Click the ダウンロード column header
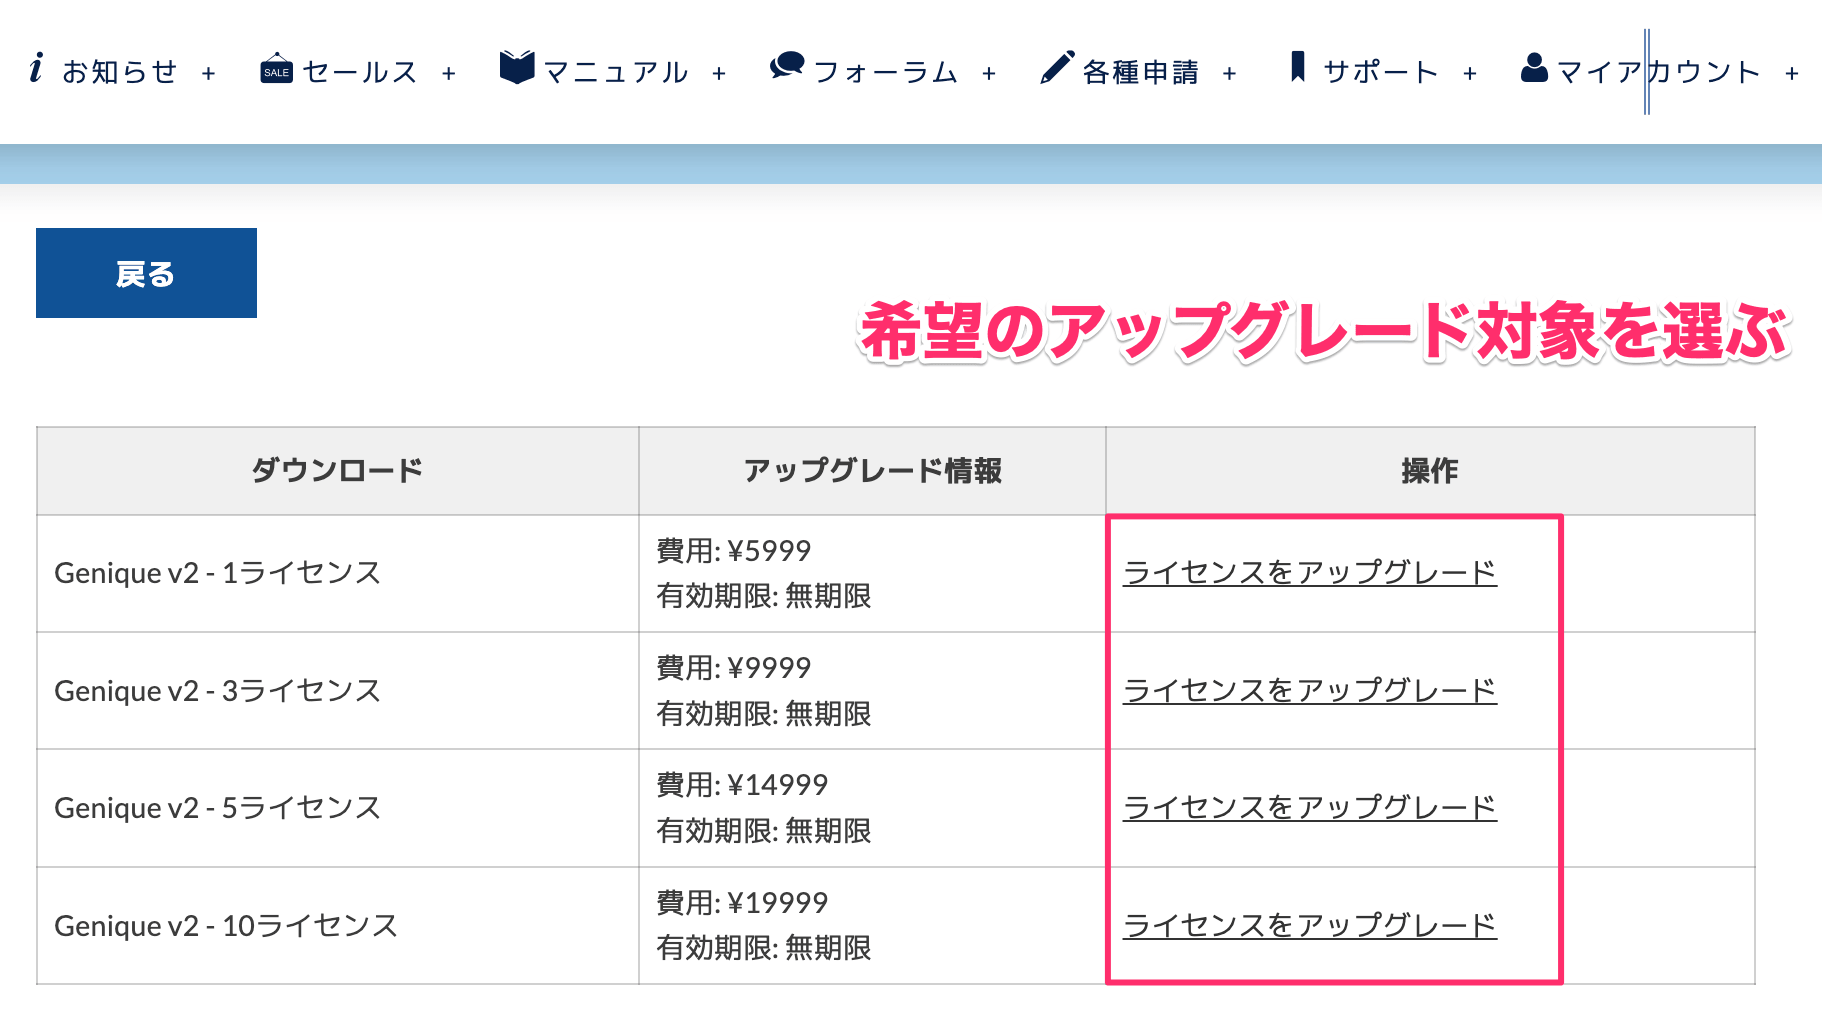The width and height of the screenshot is (1822, 1034). pos(337,470)
